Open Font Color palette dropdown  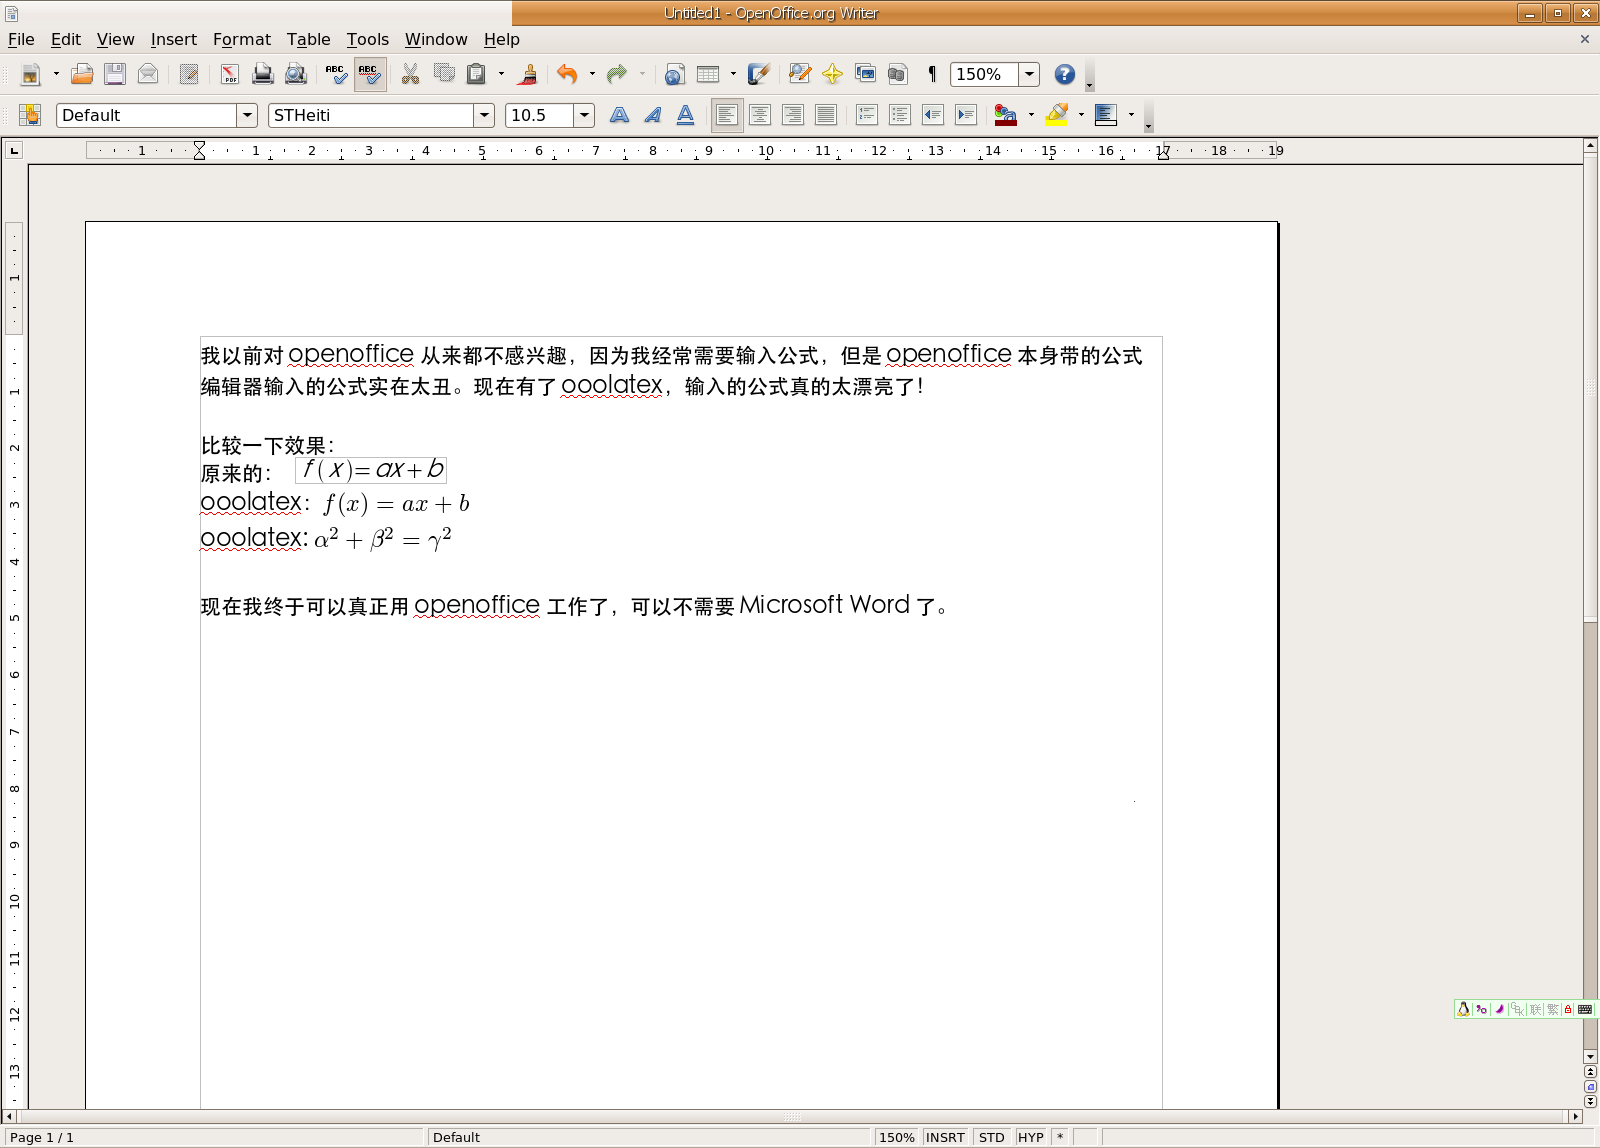coord(1031,115)
